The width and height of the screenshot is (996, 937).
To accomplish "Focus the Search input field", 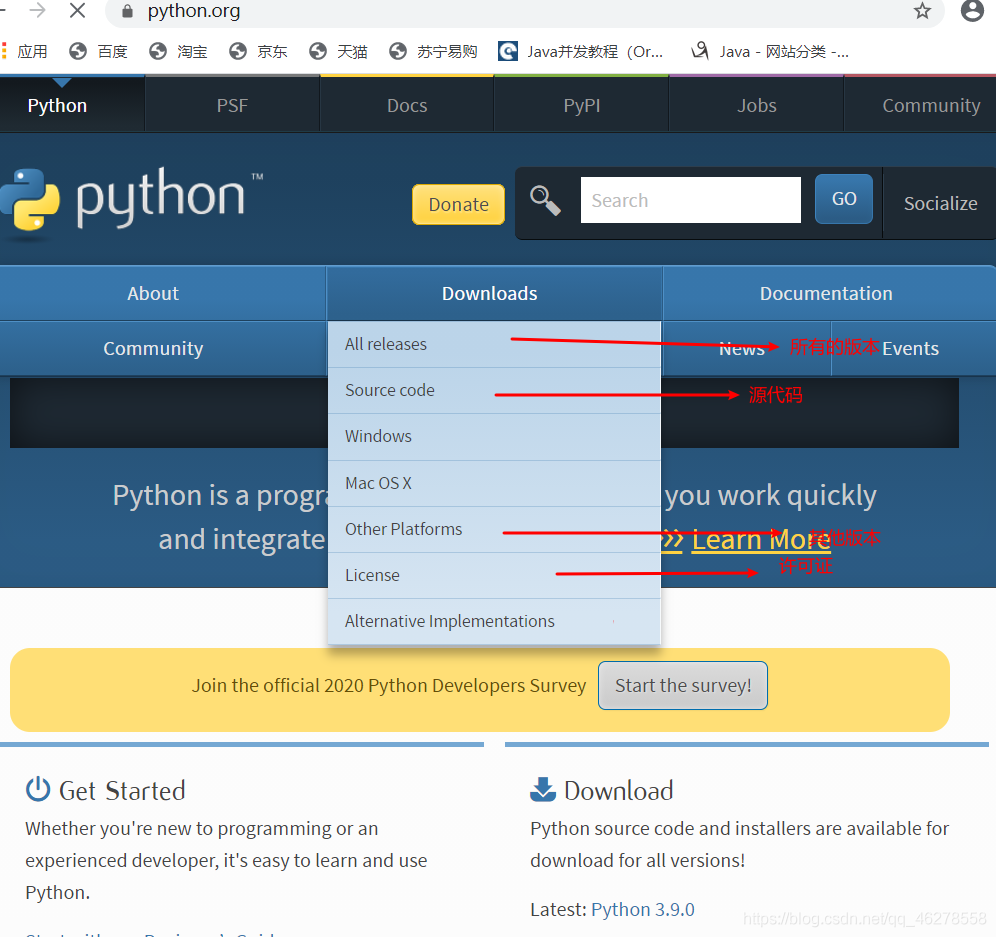I will (690, 200).
